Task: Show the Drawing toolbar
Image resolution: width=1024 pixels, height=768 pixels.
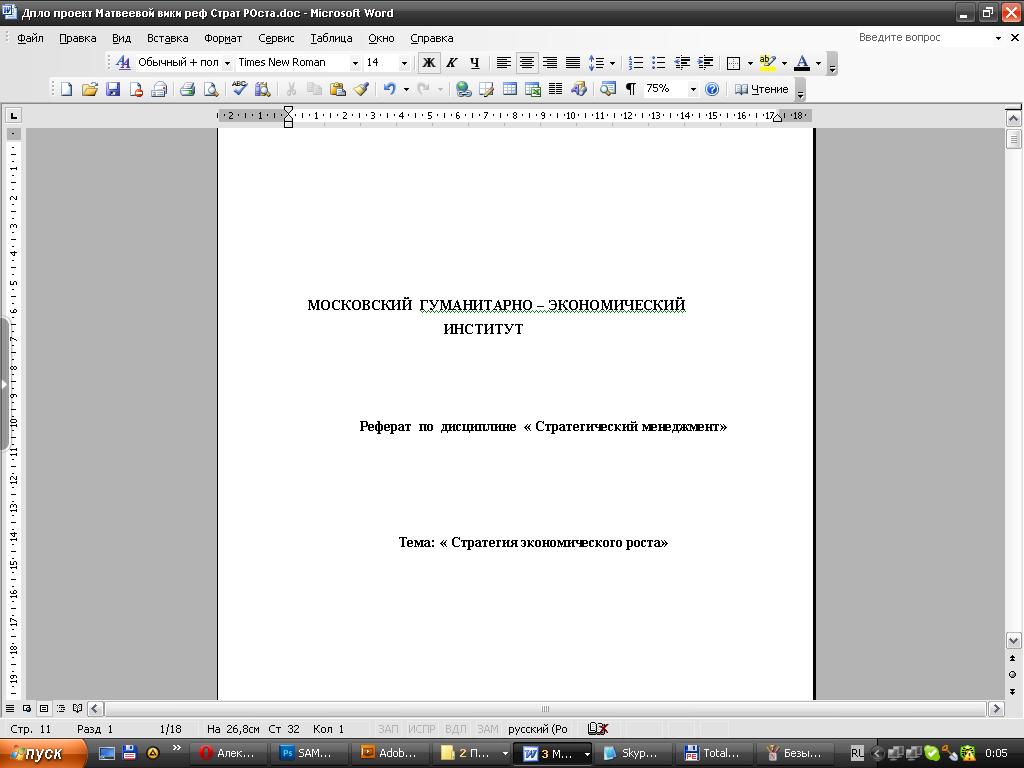Action: point(579,89)
